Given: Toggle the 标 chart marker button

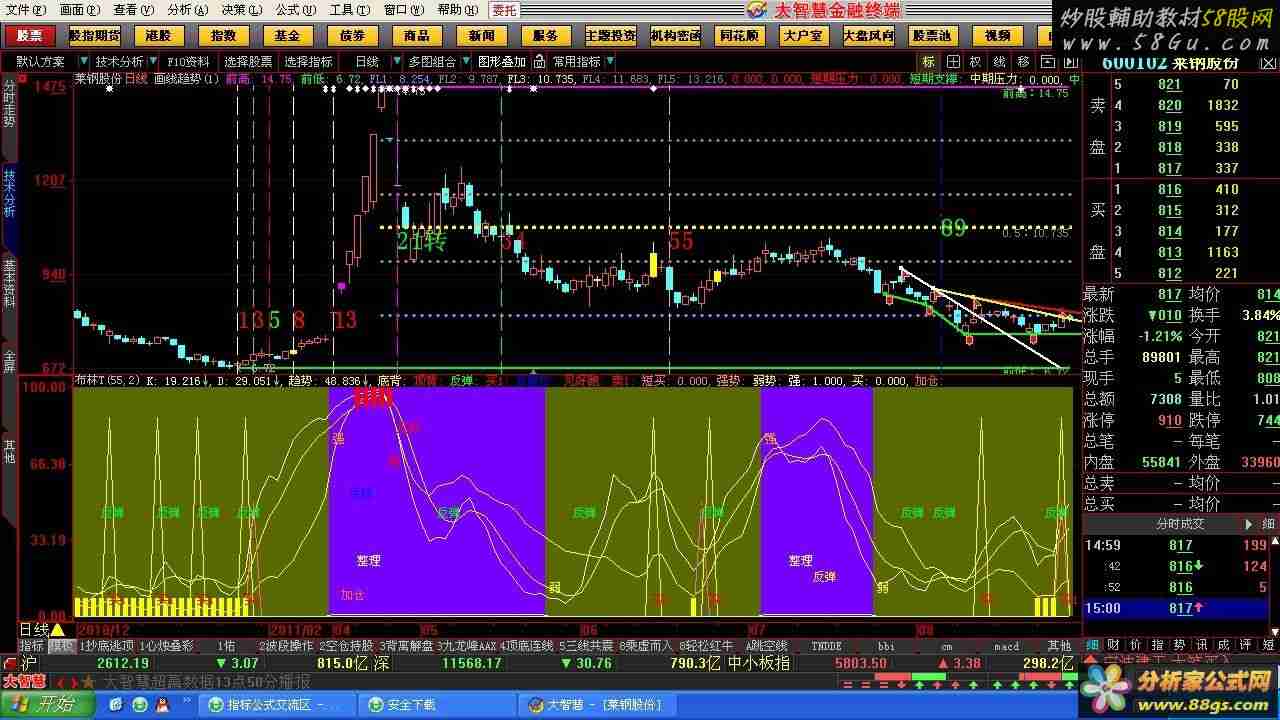Looking at the screenshot, I should (929, 61).
